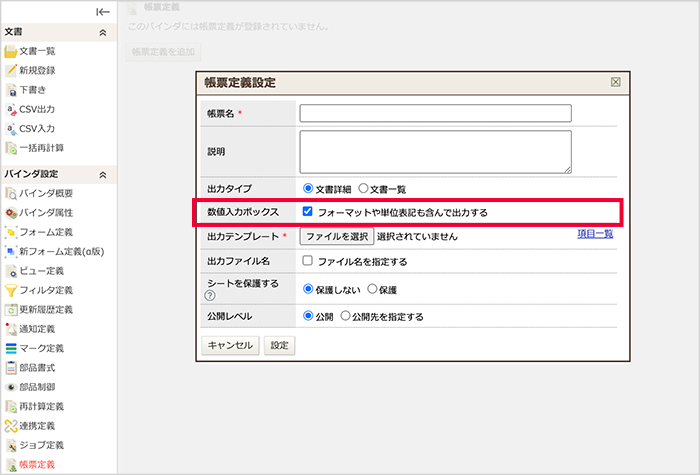The image size is (700, 475).
Task: Select 公開先を指定する radio
Action: pyautogui.click(x=345, y=316)
